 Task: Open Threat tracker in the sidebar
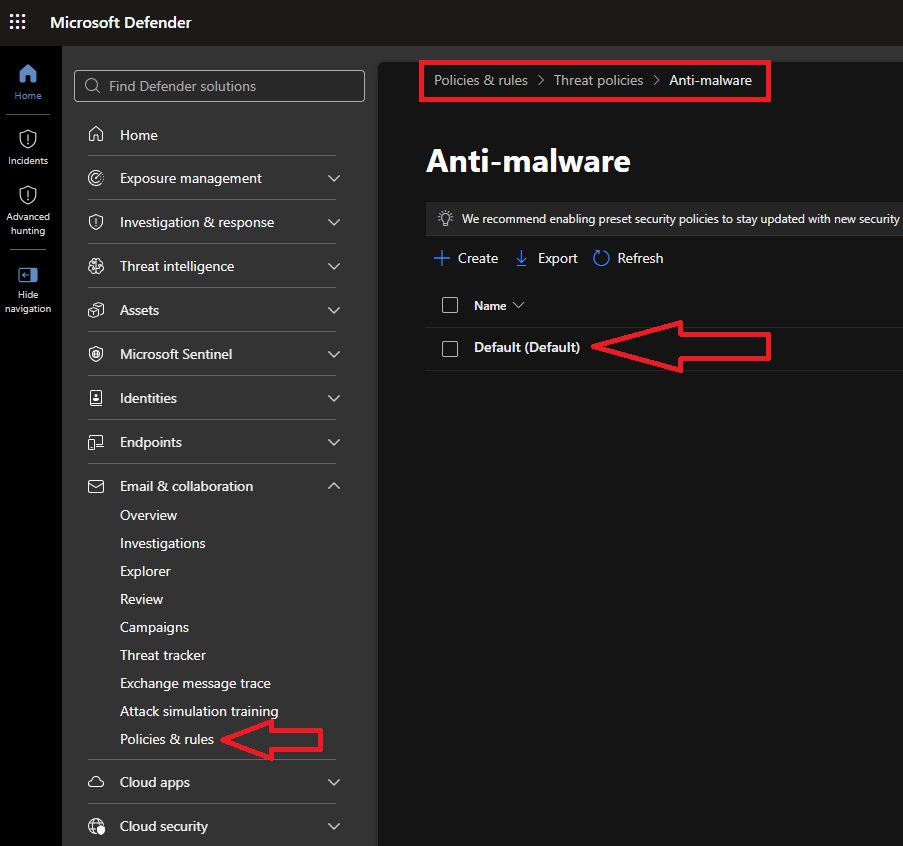click(163, 655)
